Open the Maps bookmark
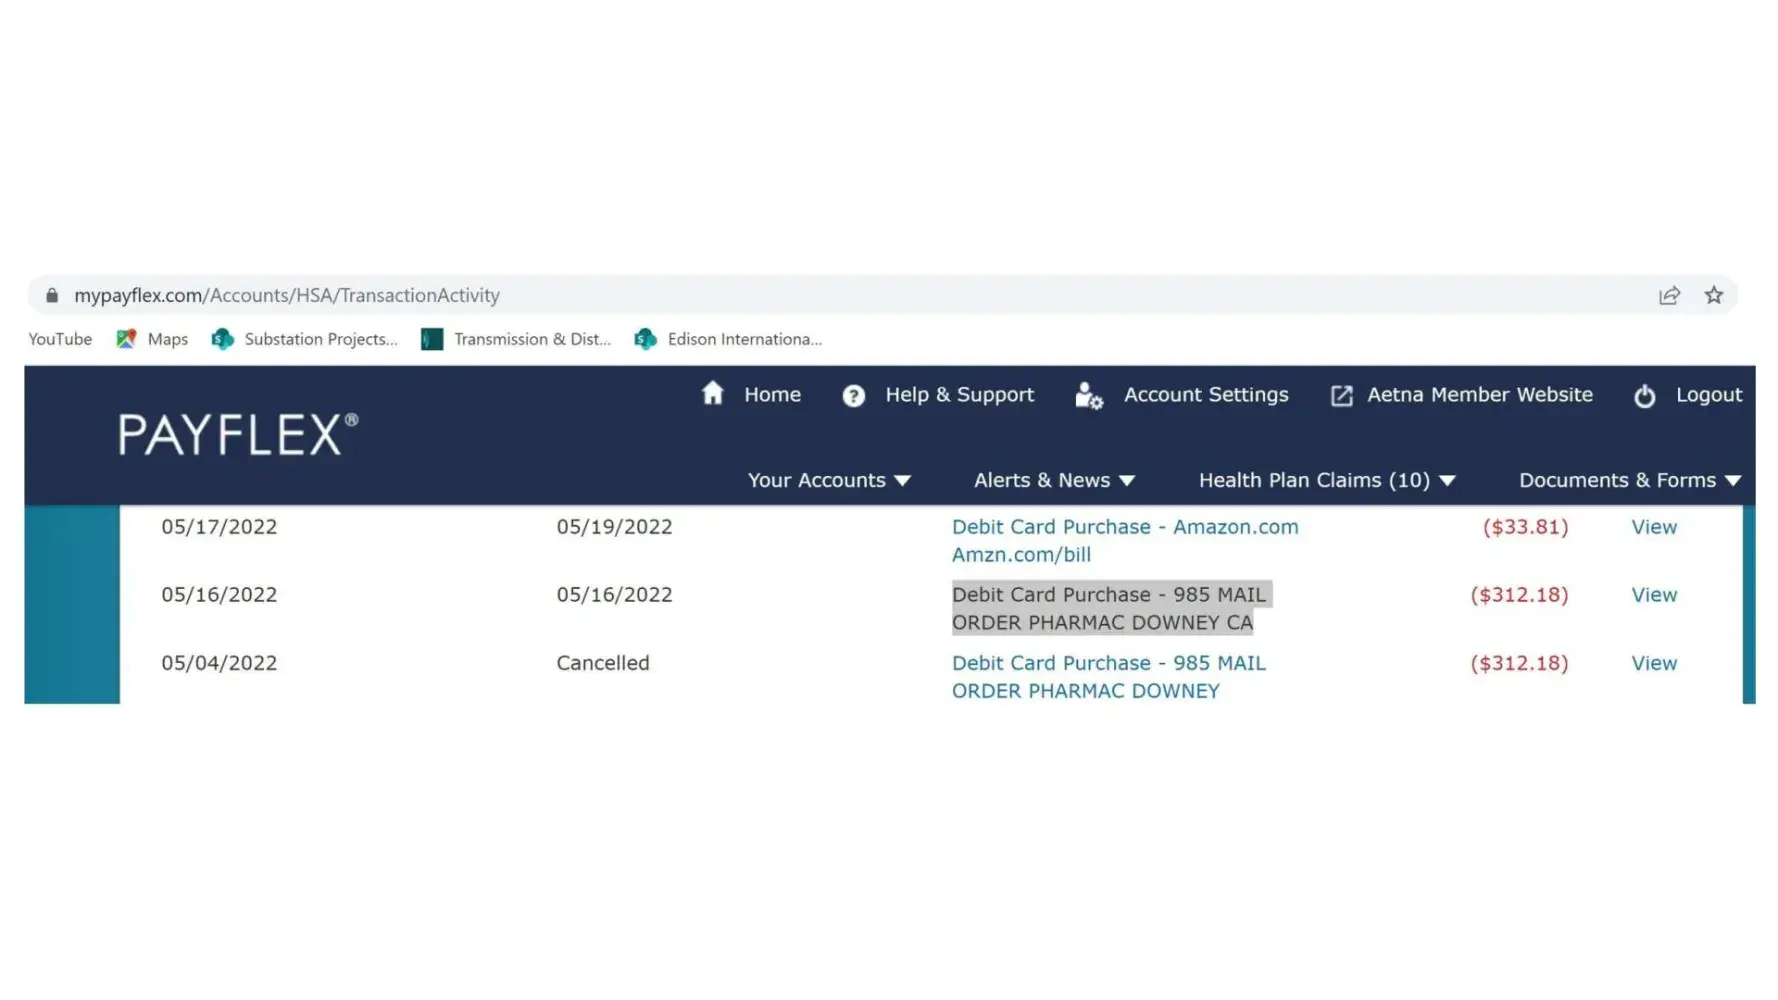1778x1000 pixels. [152, 339]
